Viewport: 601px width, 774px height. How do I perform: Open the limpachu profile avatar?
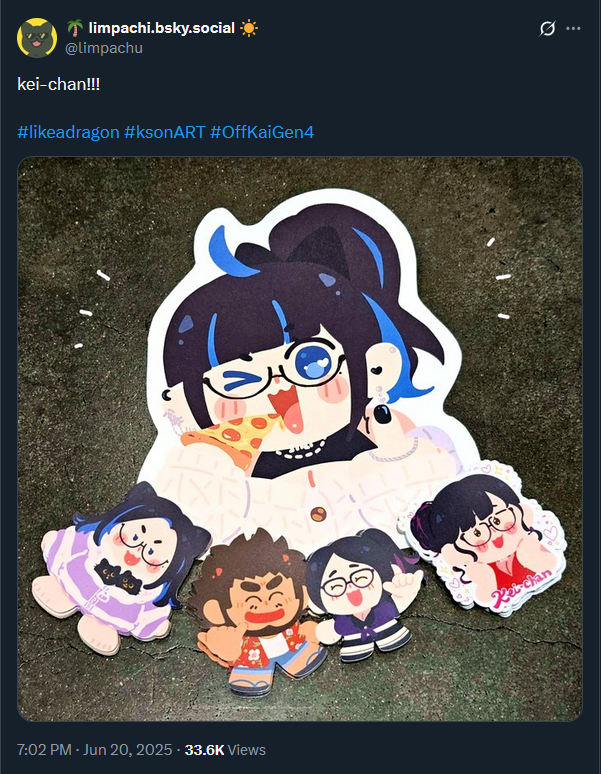(37, 38)
